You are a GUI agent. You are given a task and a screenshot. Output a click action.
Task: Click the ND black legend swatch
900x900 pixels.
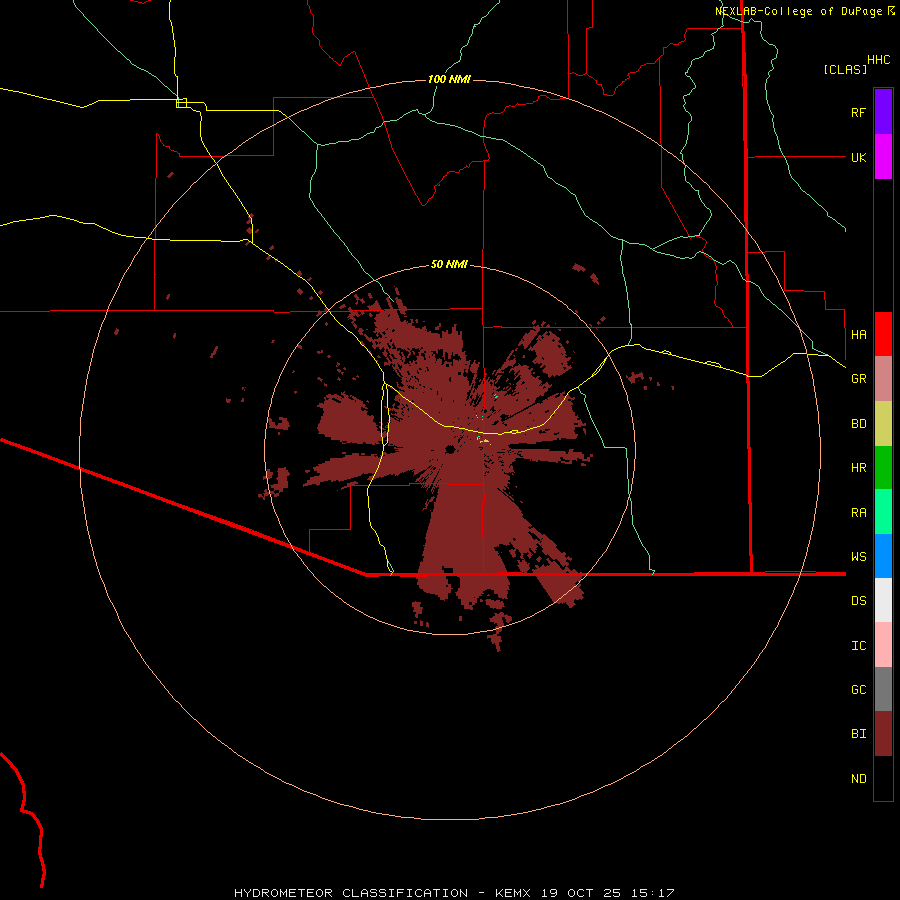point(883,778)
